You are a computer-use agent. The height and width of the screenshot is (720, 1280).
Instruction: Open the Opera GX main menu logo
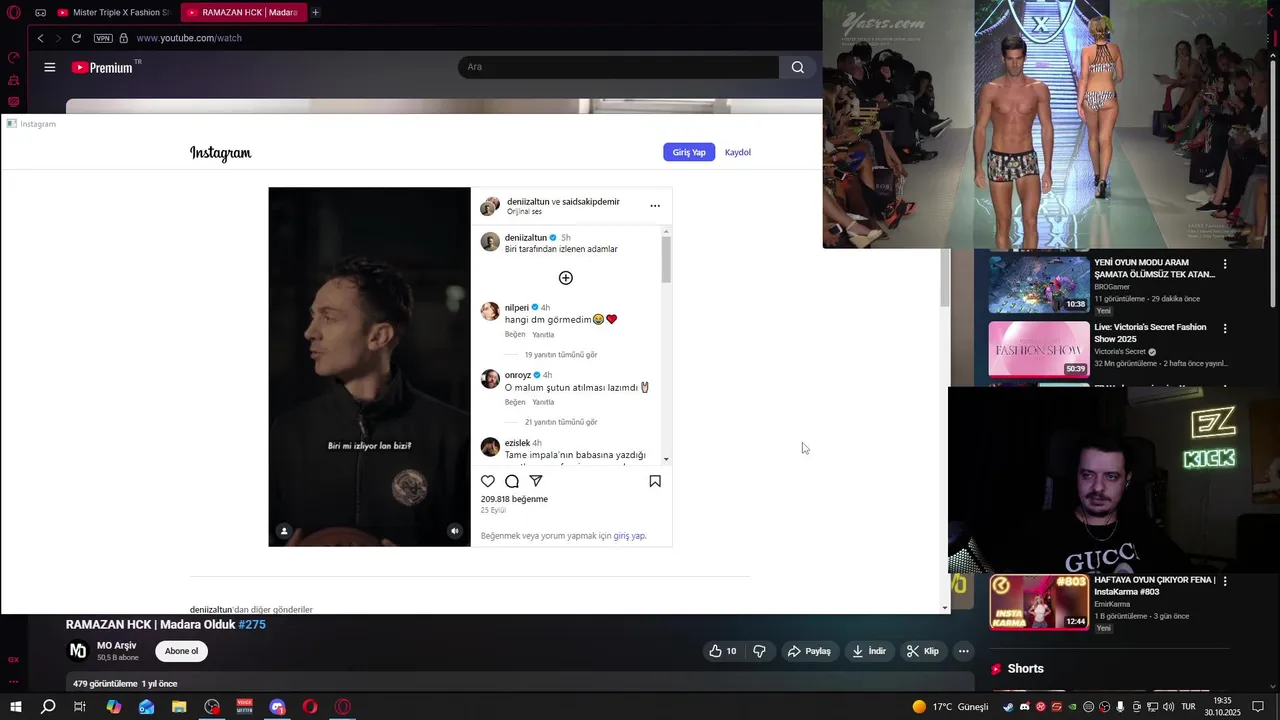tap(13, 12)
